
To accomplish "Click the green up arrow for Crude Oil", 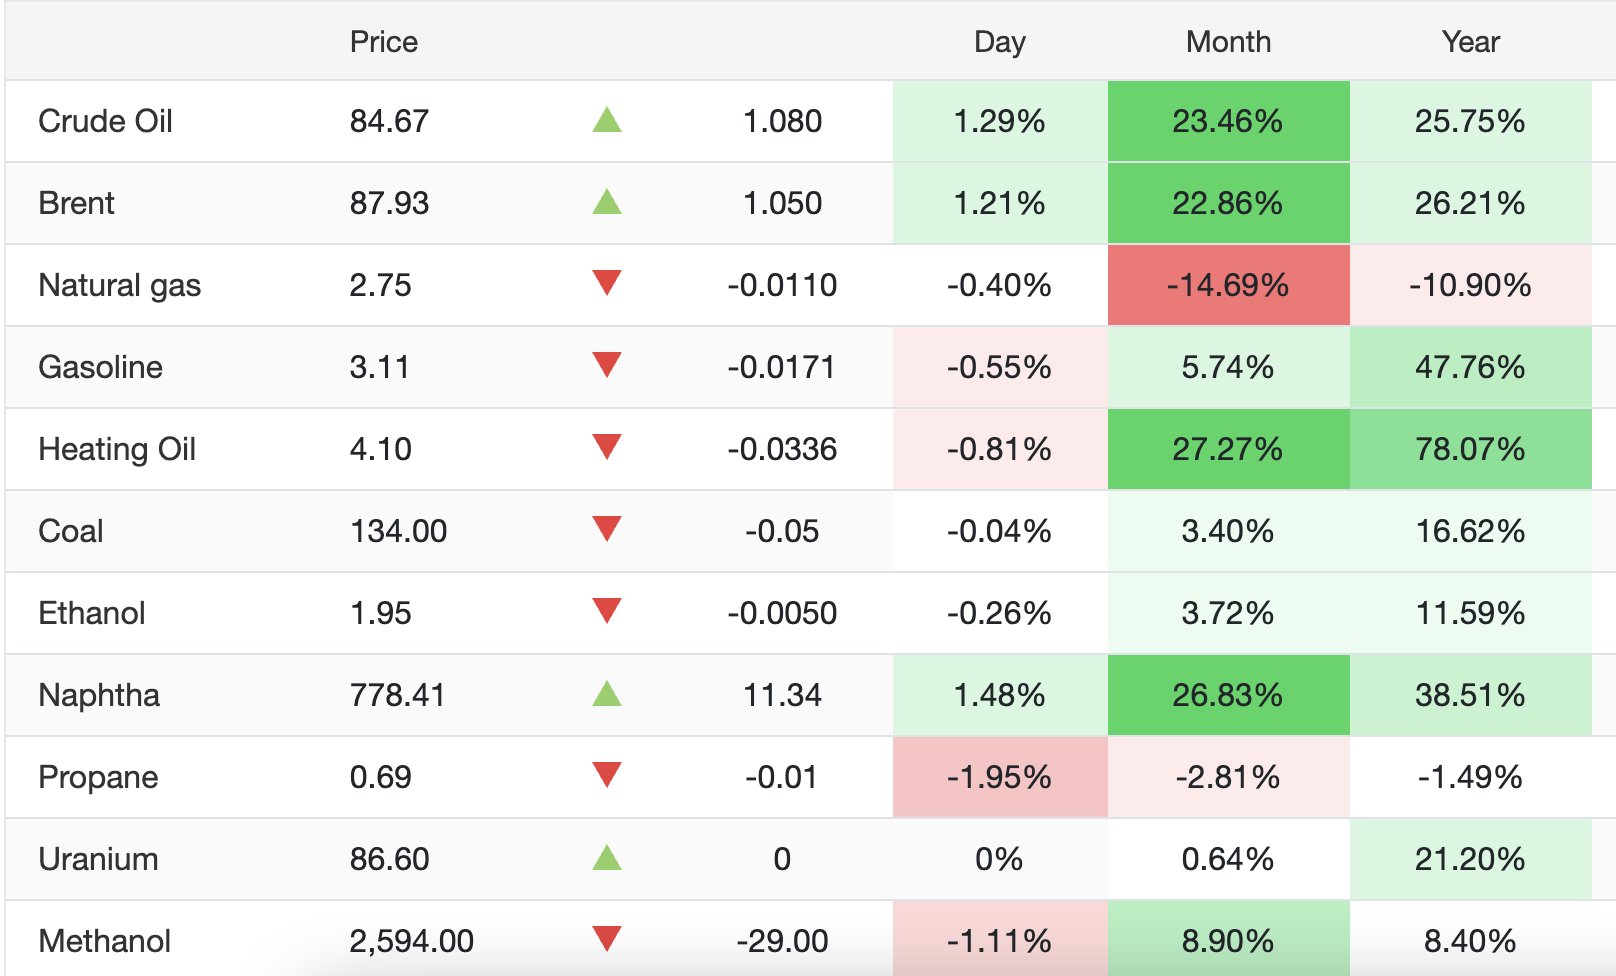I will pyautogui.click(x=607, y=120).
